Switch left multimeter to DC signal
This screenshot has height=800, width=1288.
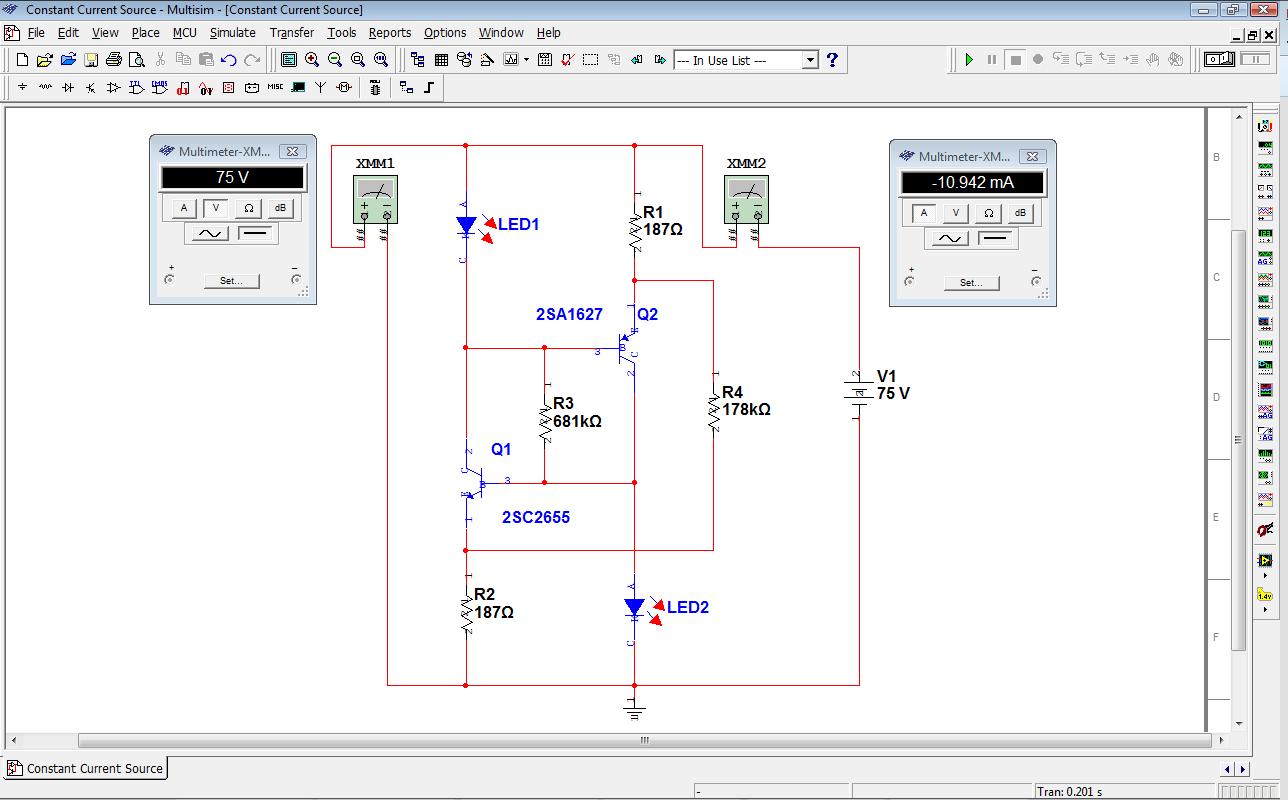pos(256,233)
